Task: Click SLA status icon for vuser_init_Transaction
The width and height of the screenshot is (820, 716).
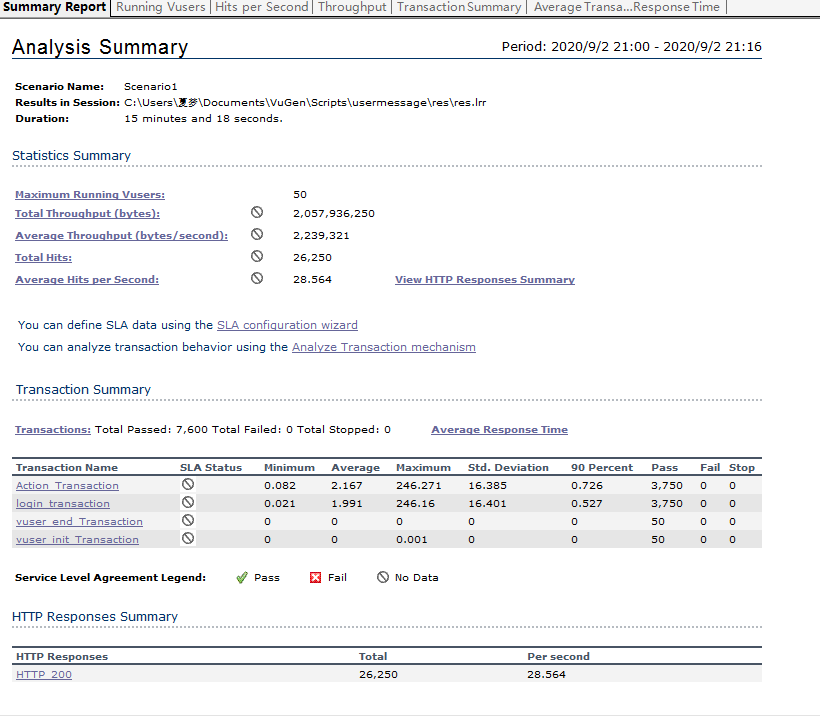Action: pos(188,538)
